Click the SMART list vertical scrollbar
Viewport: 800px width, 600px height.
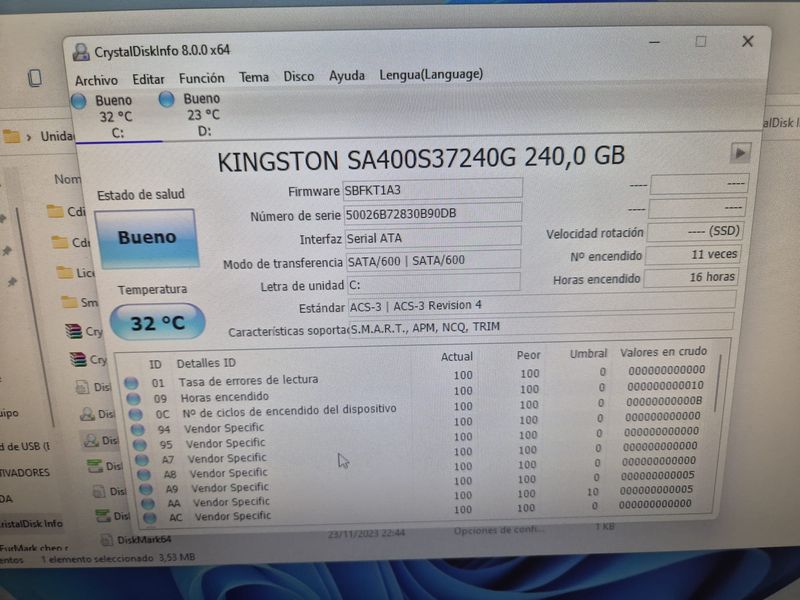[x=718, y=383]
